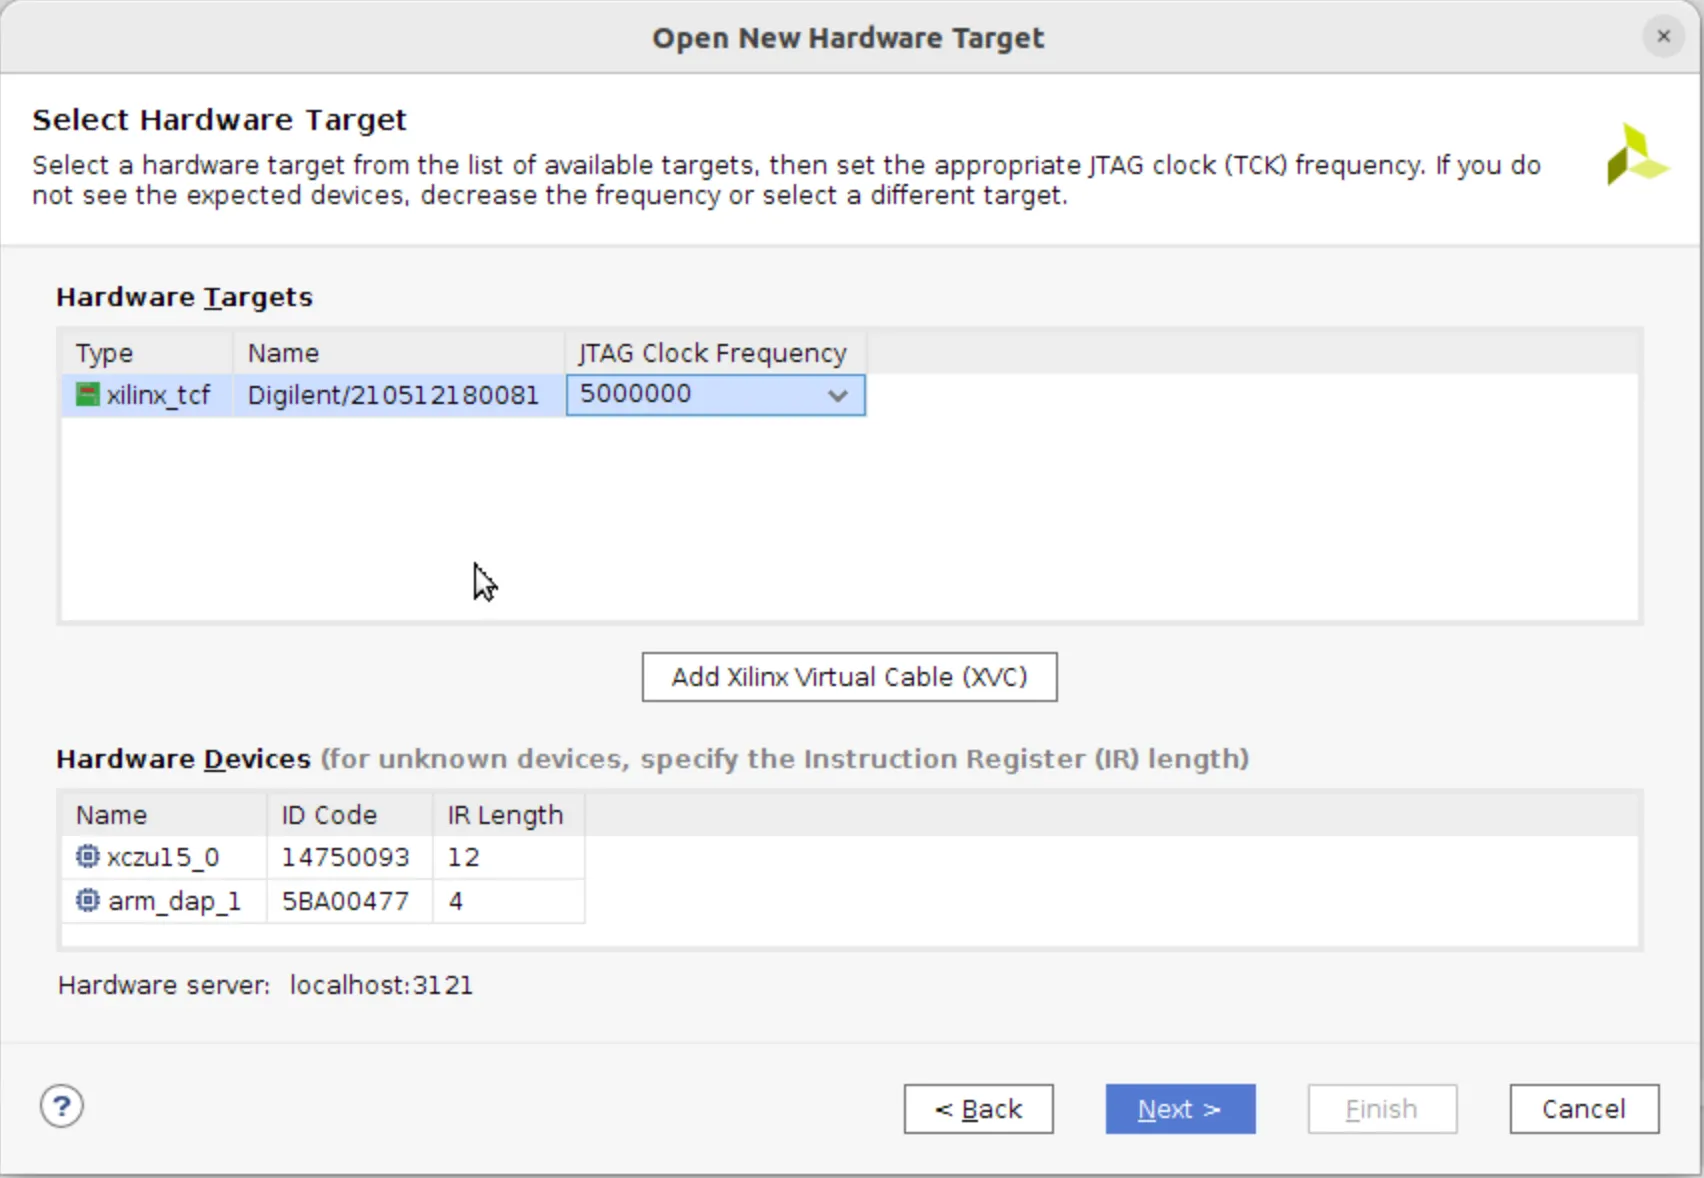Click the chip icon beside arm_dap_1
1704x1178 pixels.
(x=88, y=901)
